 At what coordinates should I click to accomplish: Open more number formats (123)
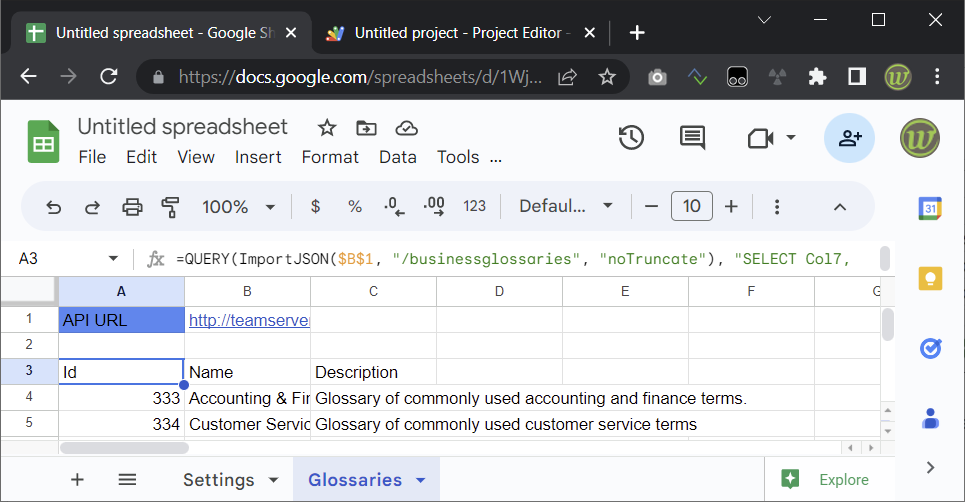point(474,206)
